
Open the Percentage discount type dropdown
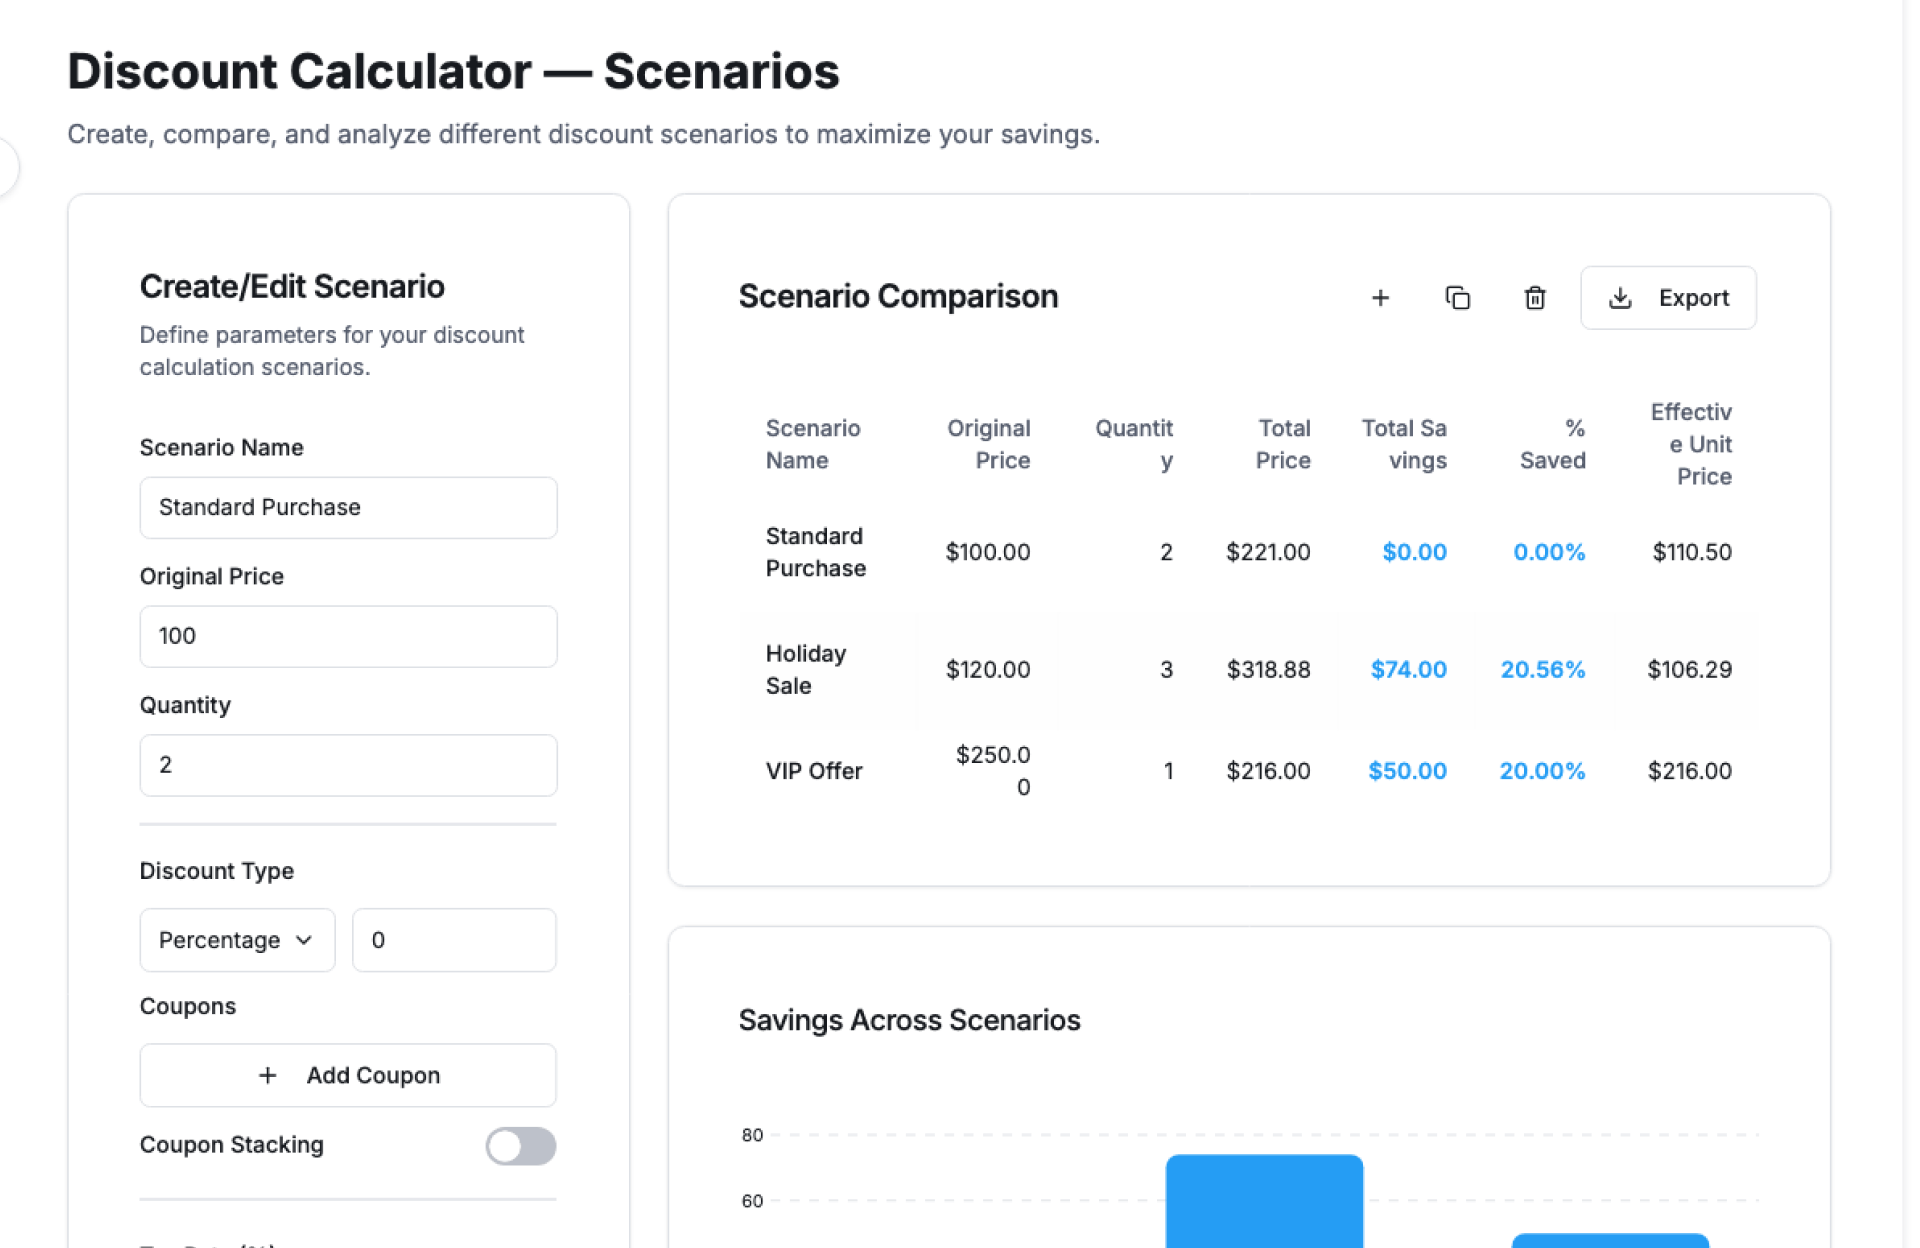click(x=237, y=940)
